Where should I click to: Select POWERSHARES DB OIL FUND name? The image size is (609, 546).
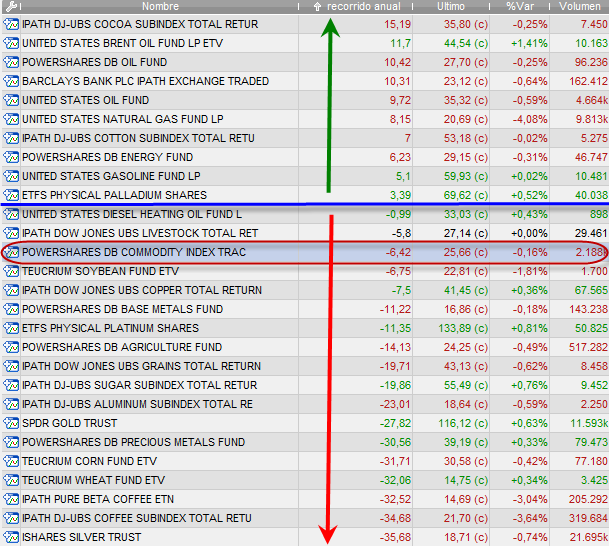pos(95,63)
